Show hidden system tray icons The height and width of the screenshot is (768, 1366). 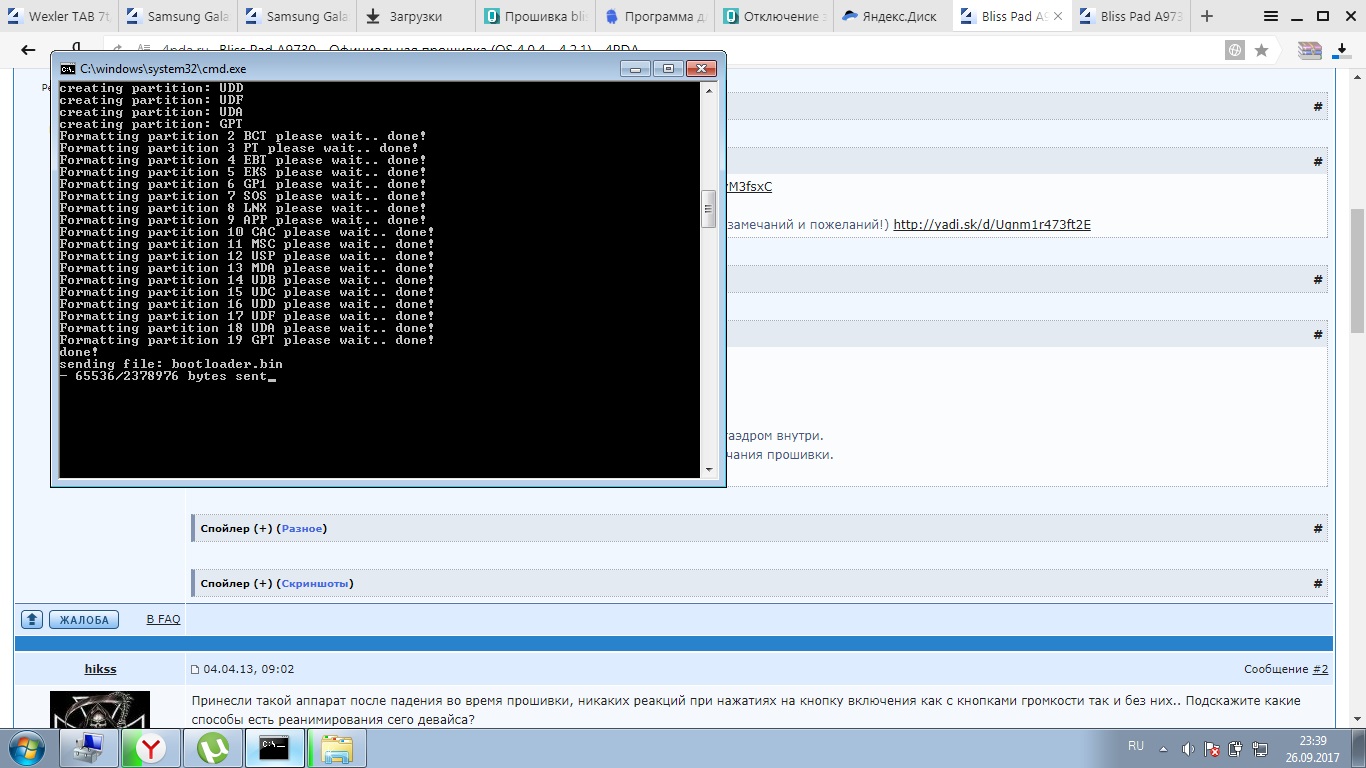tap(1162, 748)
